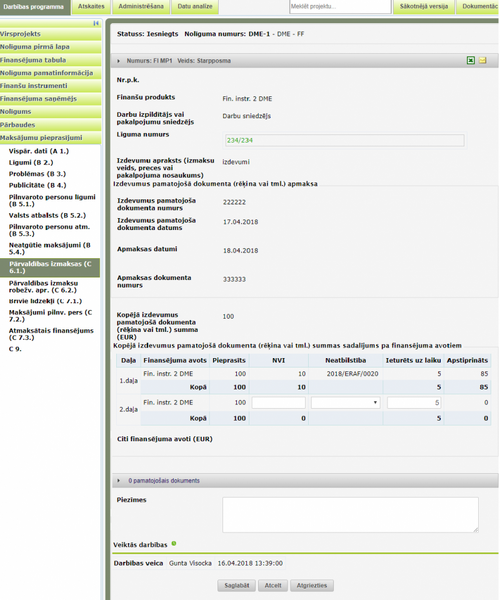Collapse the left sidebar using the arrow icon
Viewport: 500px width, 600px height.
coord(96,23)
